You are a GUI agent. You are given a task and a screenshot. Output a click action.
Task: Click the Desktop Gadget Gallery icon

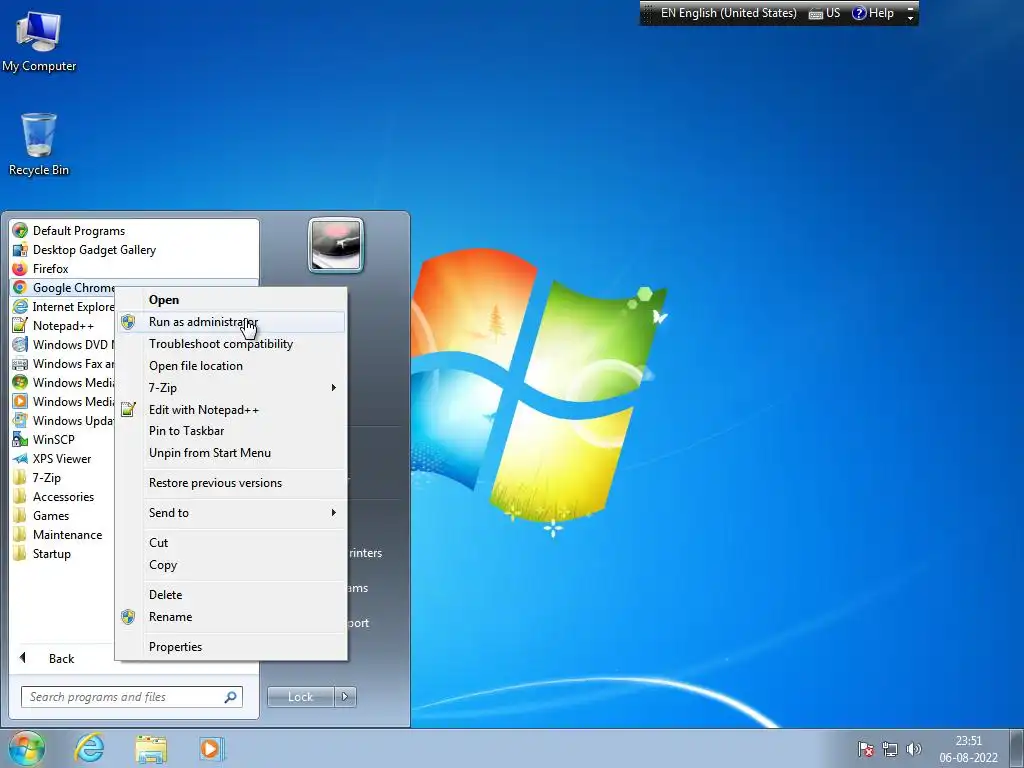pos(20,249)
